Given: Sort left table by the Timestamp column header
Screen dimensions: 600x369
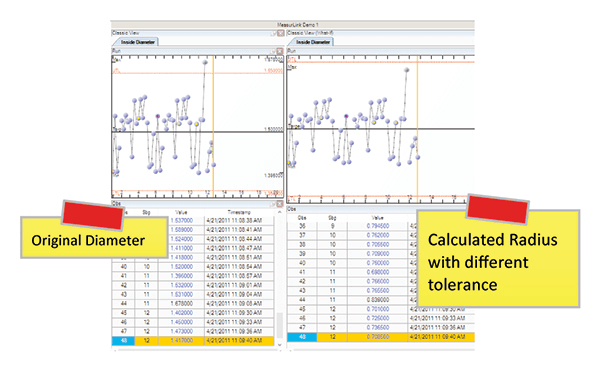Looking at the screenshot, I should pyautogui.click(x=239, y=212).
